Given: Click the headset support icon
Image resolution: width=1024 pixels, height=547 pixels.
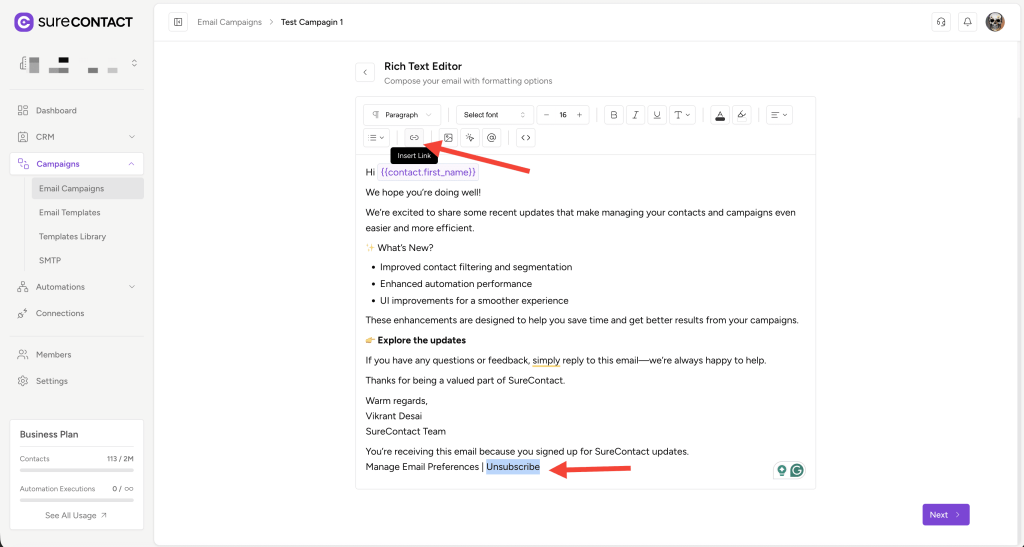Looking at the screenshot, I should (940, 22).
